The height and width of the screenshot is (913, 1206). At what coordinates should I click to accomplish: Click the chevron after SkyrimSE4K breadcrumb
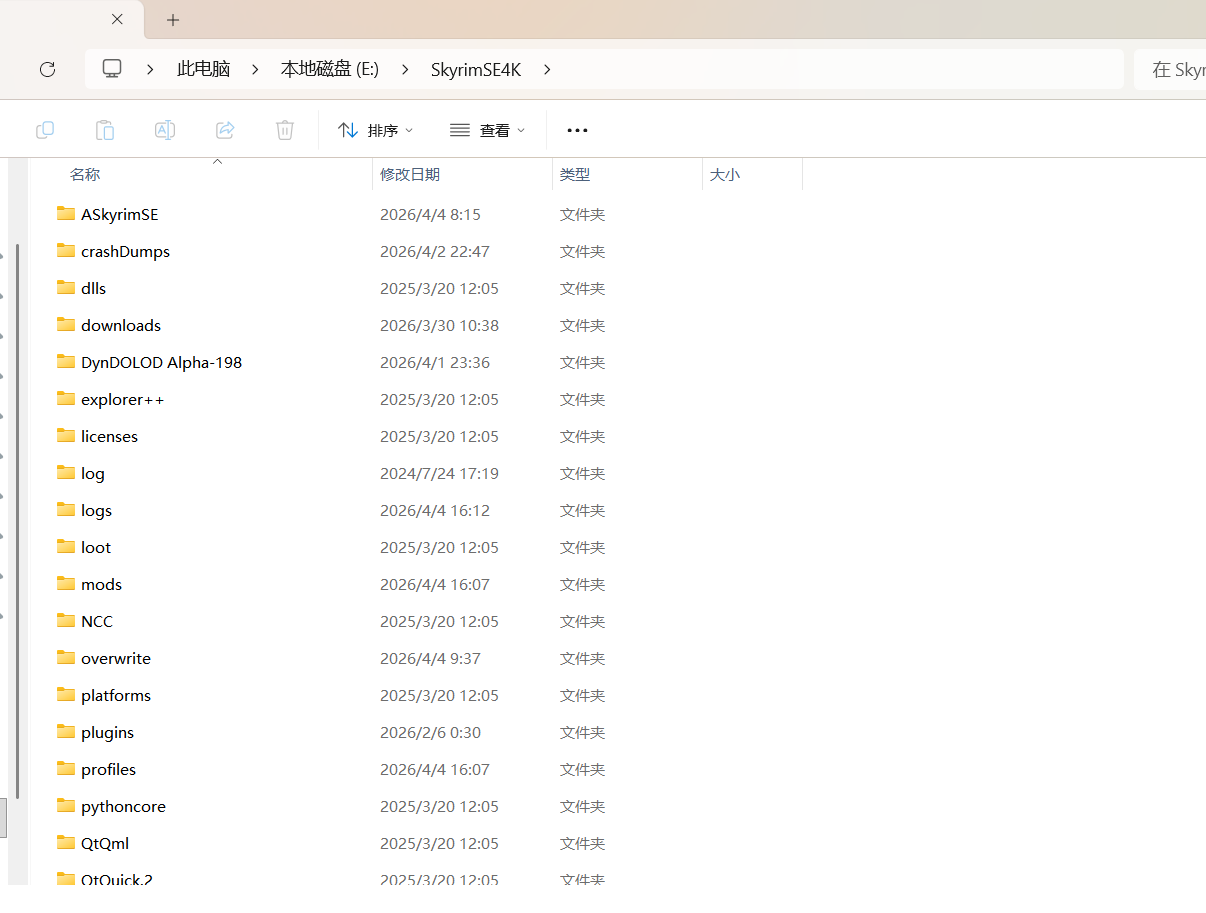(547, 69)
